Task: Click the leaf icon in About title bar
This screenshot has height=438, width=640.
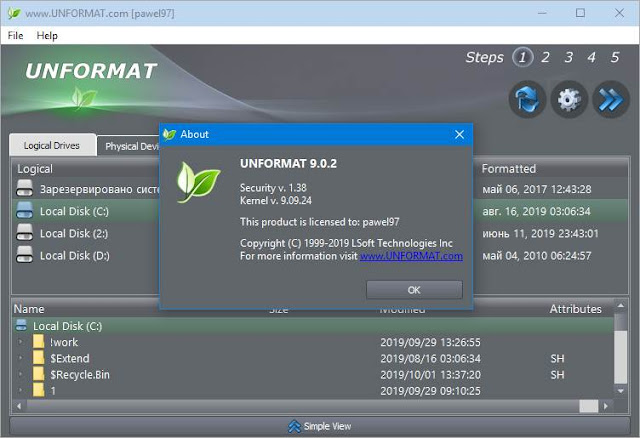Action: click(169, 134)
